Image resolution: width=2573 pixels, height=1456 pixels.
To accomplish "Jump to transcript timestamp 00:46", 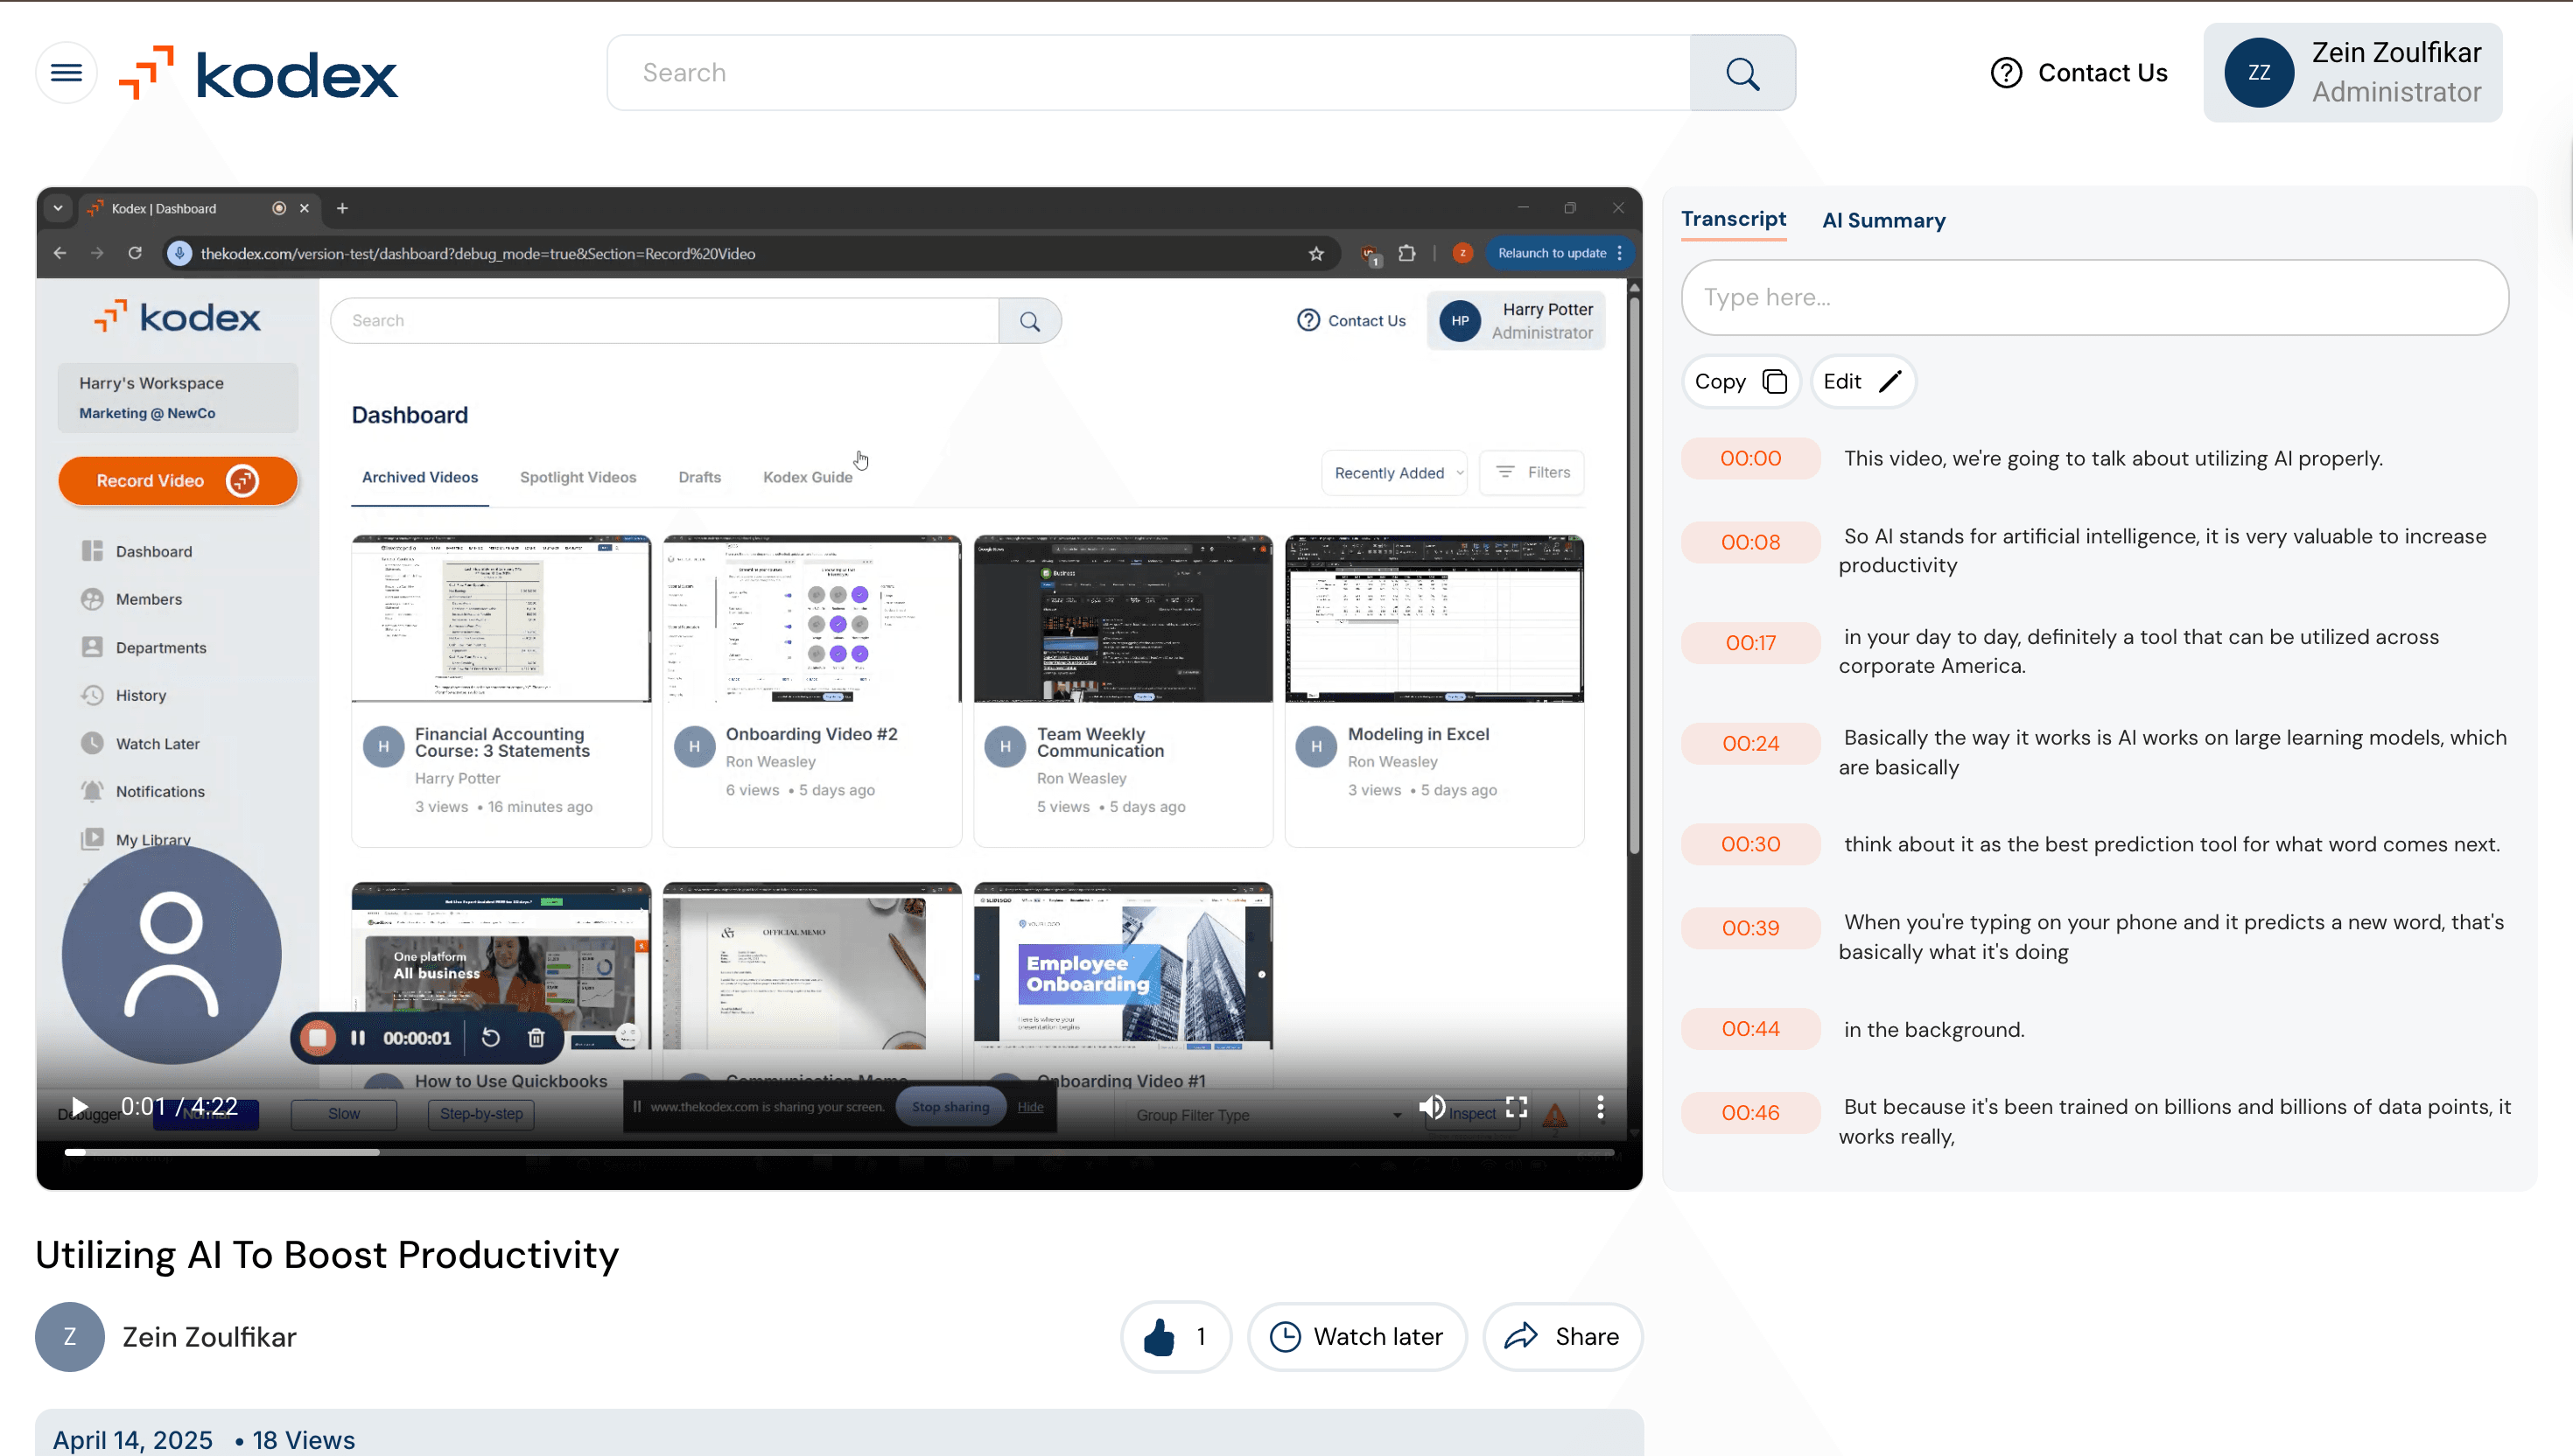I will pyautogui.click(x=1750, y=1113).
